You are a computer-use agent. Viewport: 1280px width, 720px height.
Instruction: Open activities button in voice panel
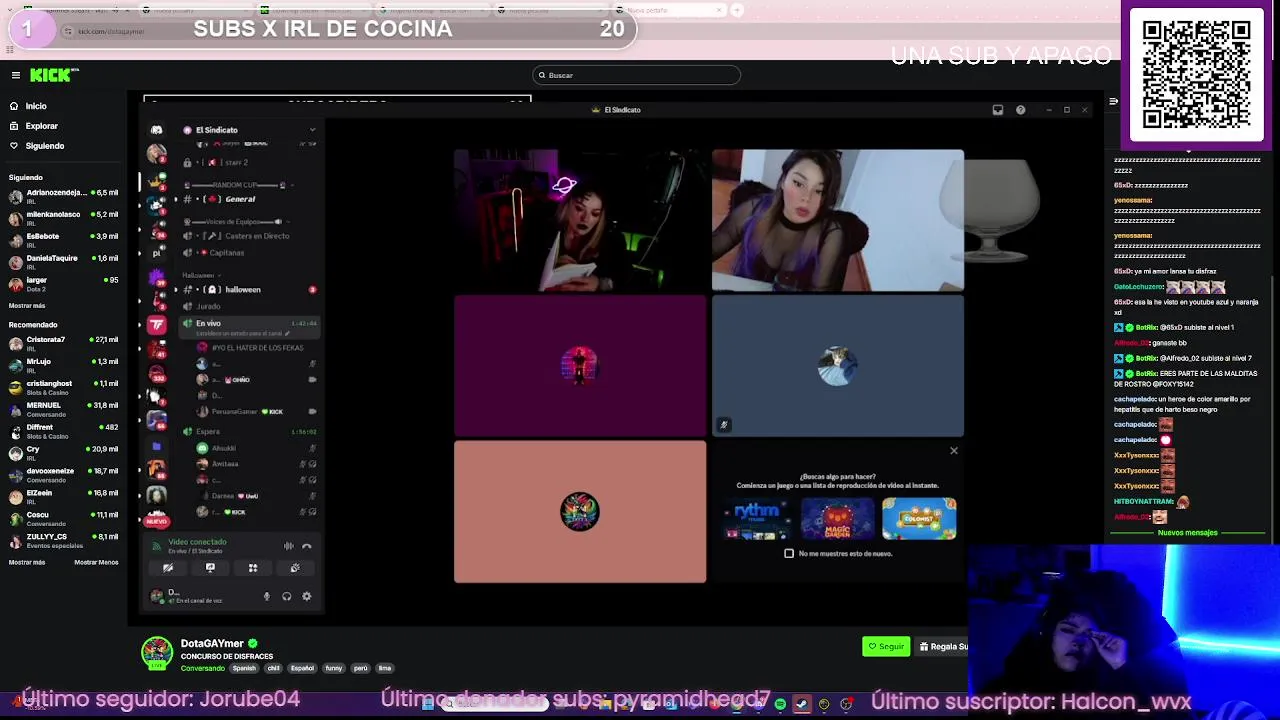[x=253, y=568]
